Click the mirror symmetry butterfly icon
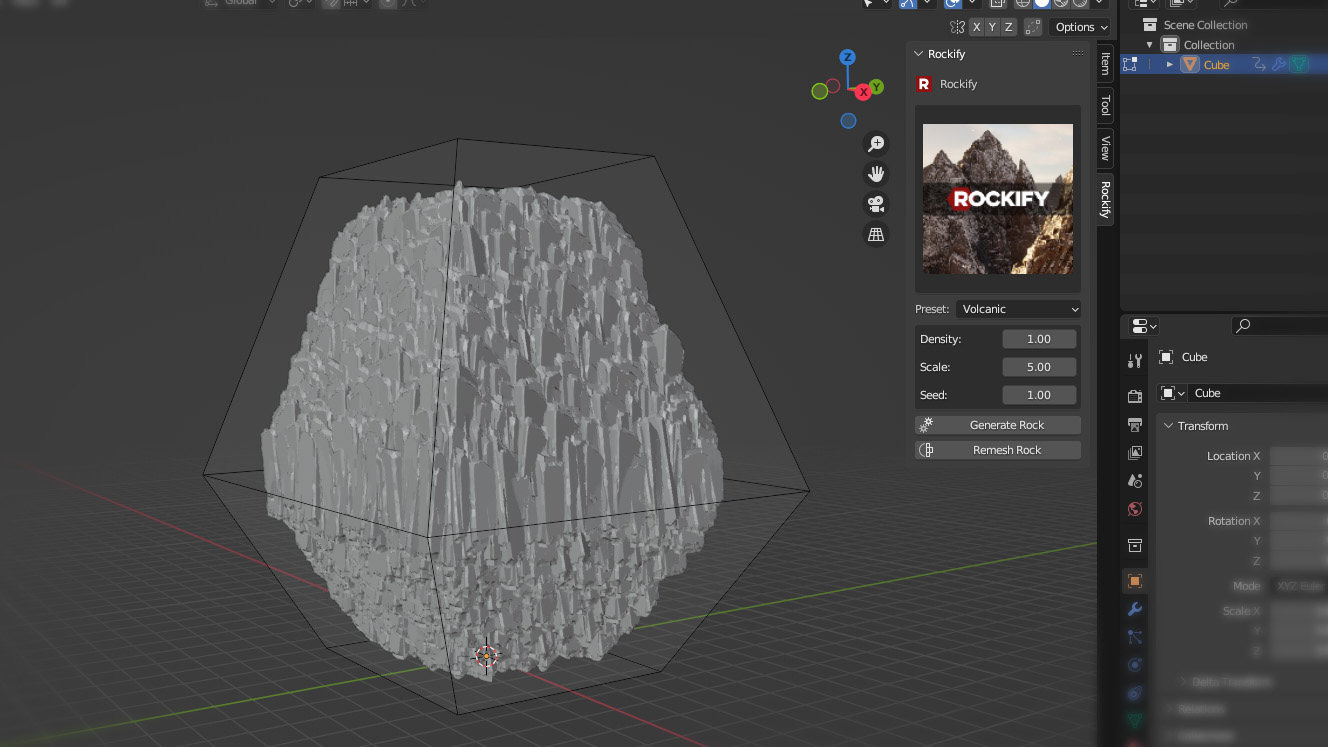Viewport: 1328px width, 747px height. pos(957,27)
